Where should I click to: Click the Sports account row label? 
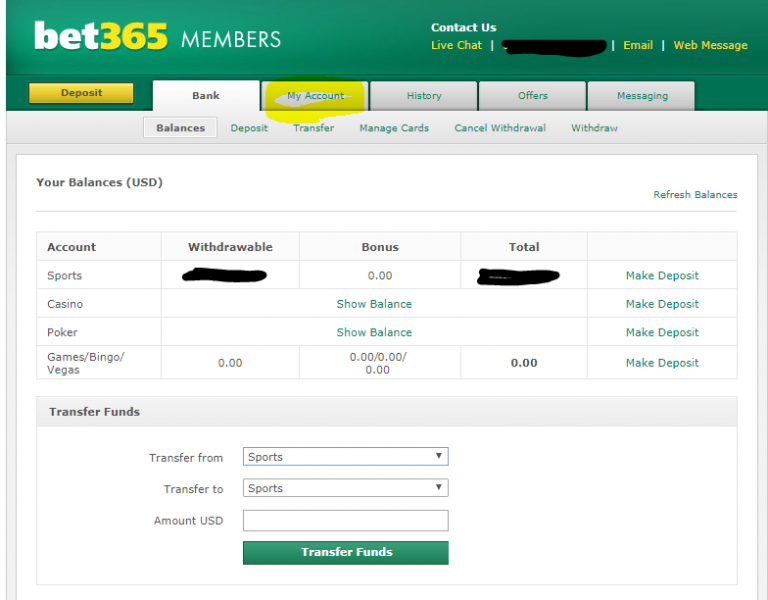click(x=64, y=275)
